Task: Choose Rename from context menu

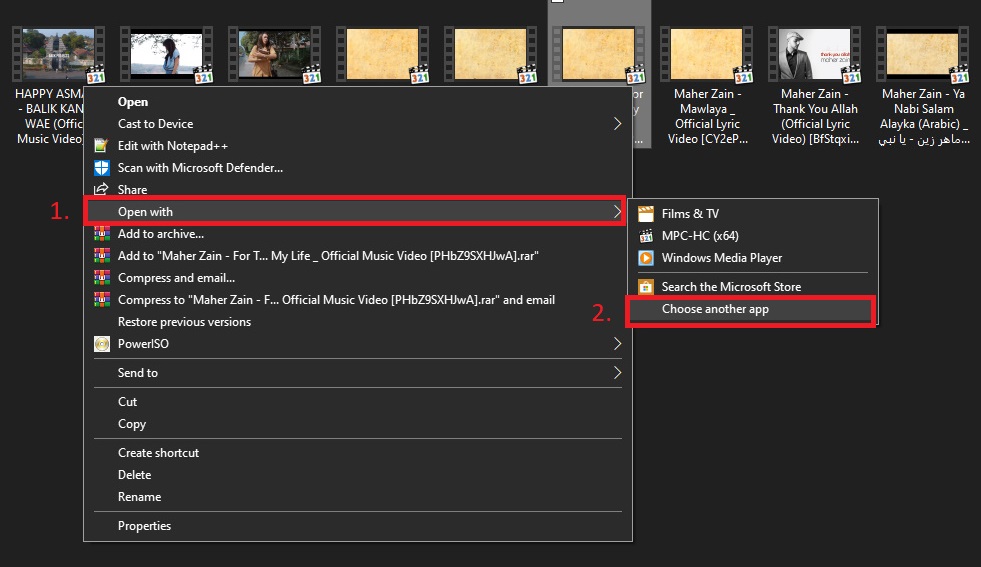Action: click(358, 496)
